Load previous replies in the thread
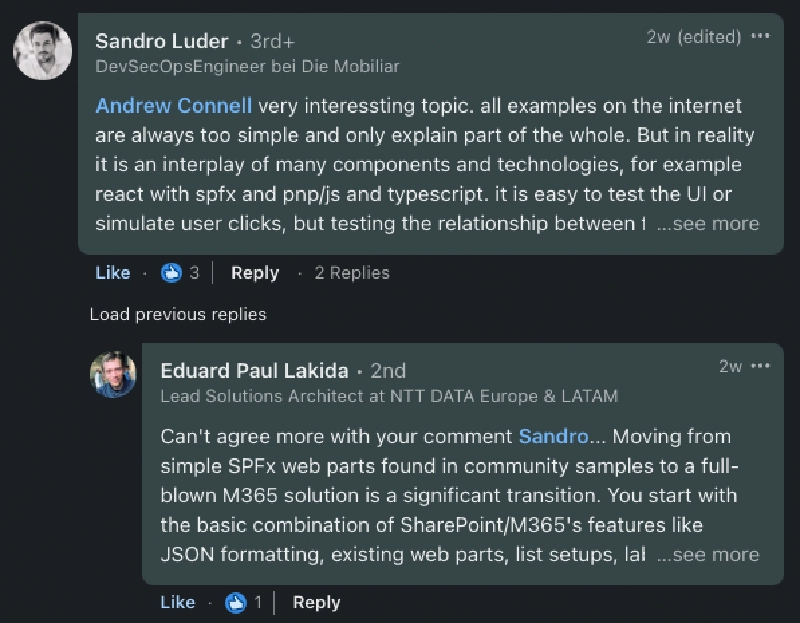Screen dimensions: 800x623 point(178,314)
